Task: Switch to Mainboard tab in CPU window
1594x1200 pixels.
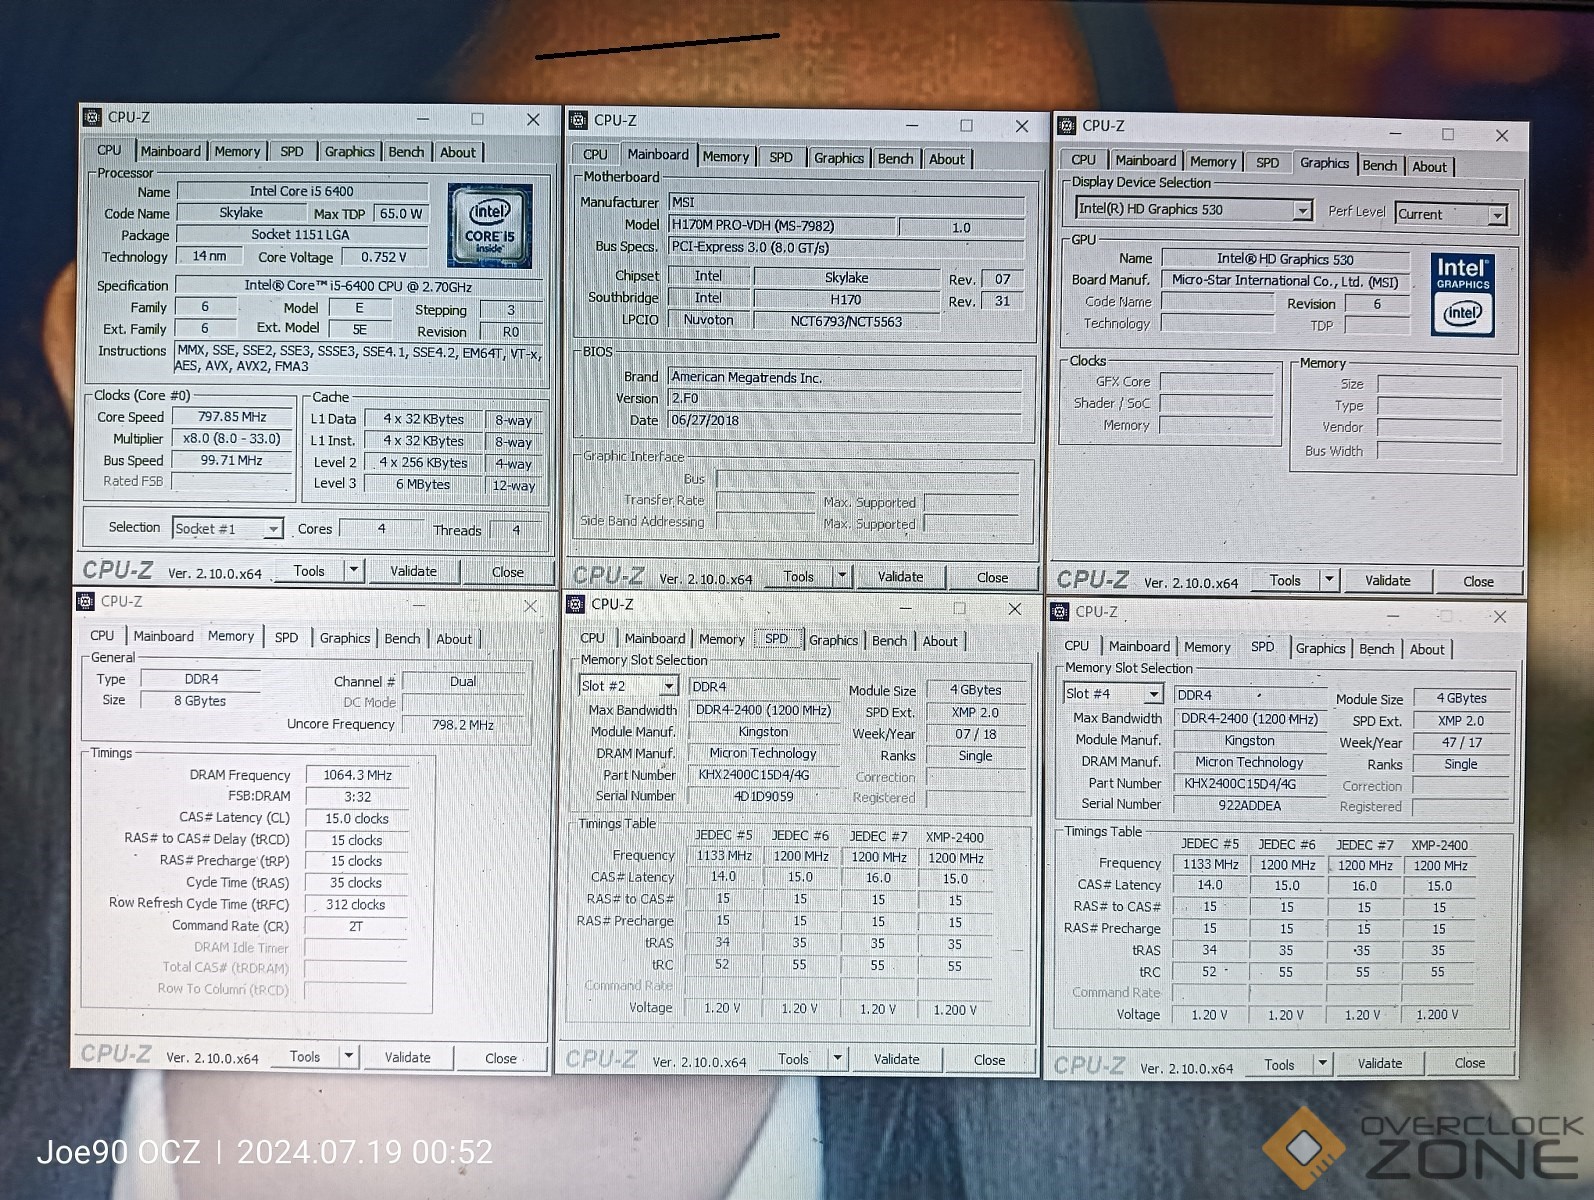Action: click(170, 151)
